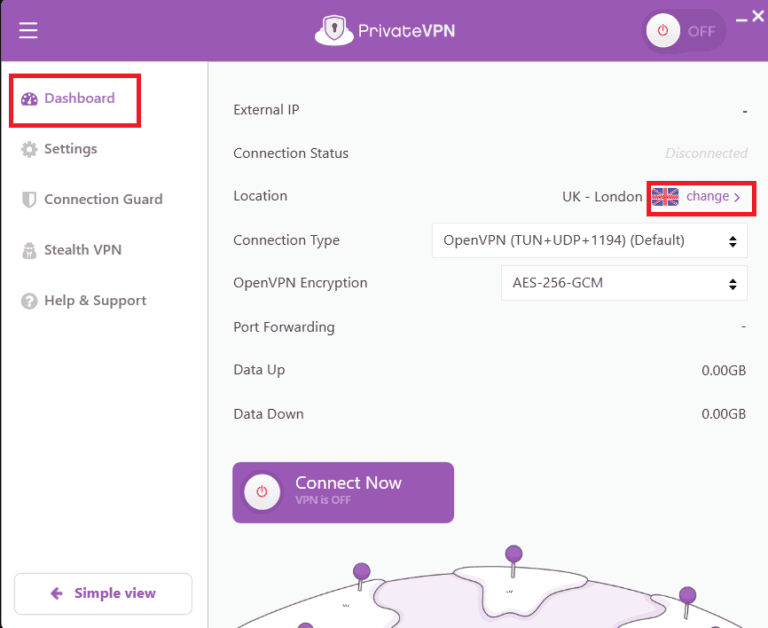
Task: Toggle the VPN OFF switch on
Action: coord(684,31)
